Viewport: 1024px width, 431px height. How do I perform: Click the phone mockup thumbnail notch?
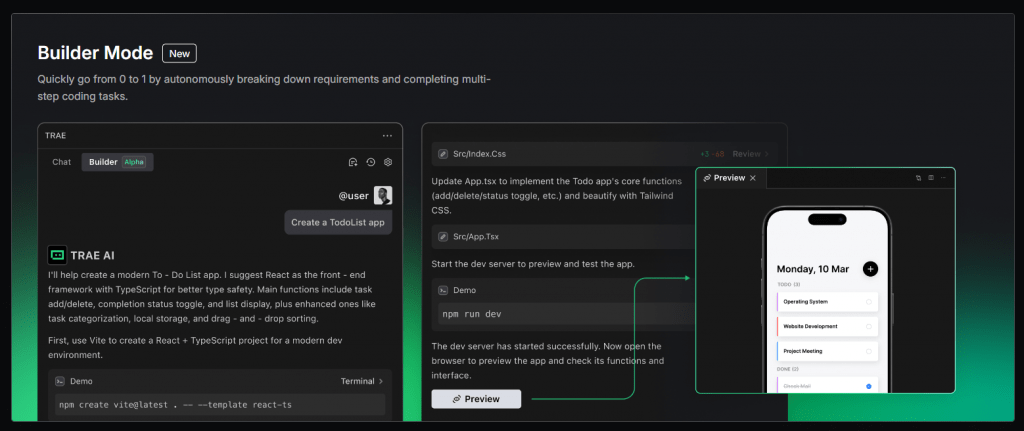pyautogui.click(x=827, y=219)
